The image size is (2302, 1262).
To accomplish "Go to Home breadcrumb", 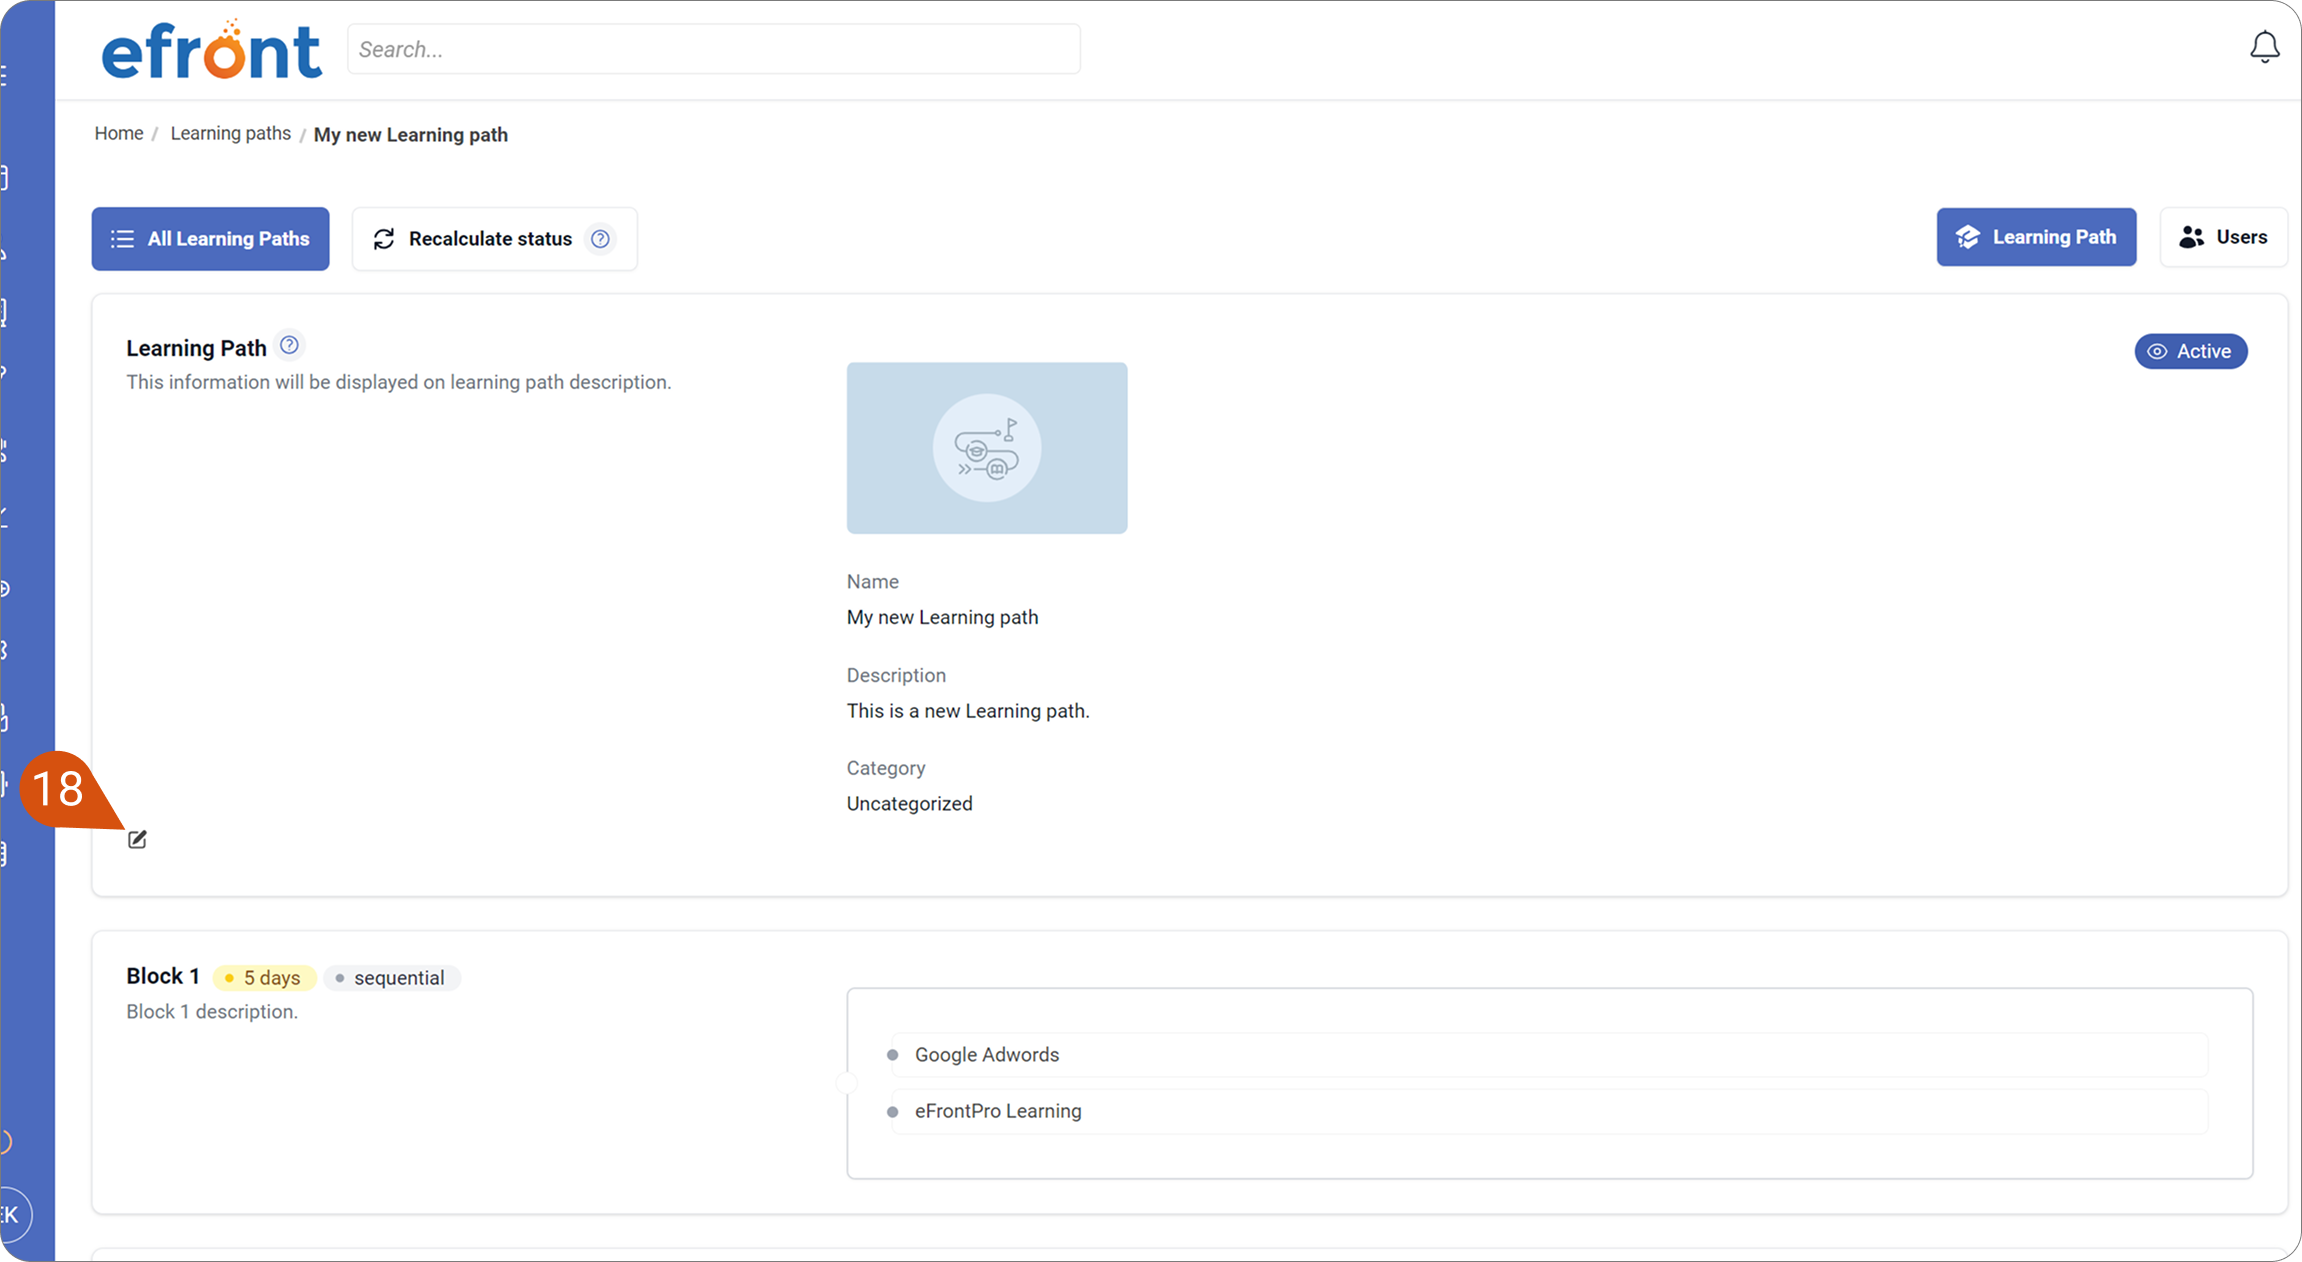I will point(119,133).
